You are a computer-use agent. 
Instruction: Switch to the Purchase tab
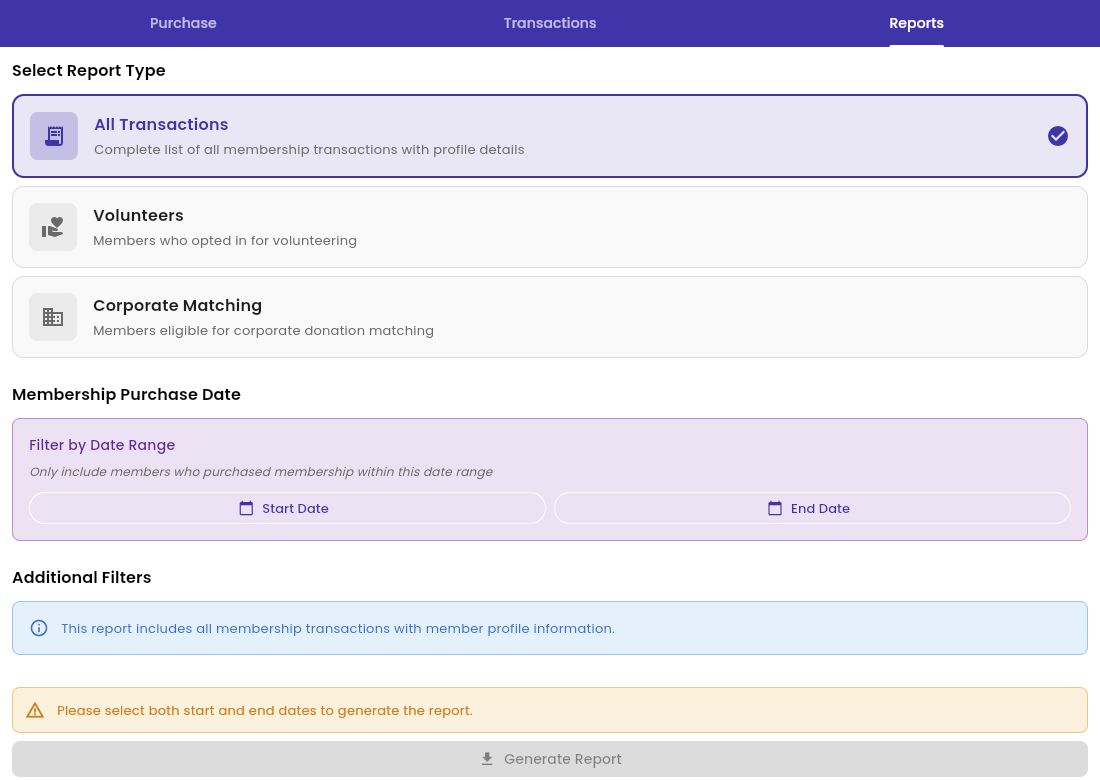183,23
